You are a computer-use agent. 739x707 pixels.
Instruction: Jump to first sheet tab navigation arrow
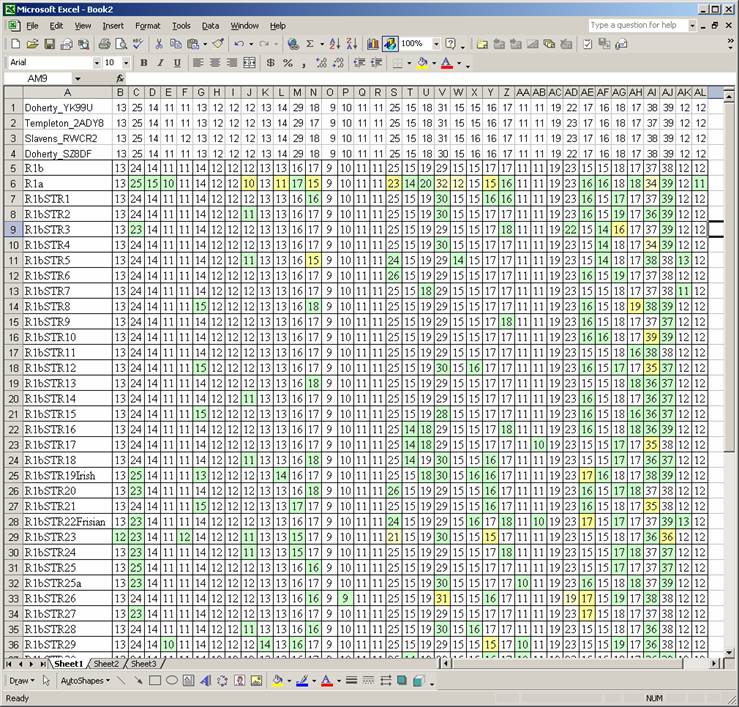pyautogui.click(x=8, y=664)
